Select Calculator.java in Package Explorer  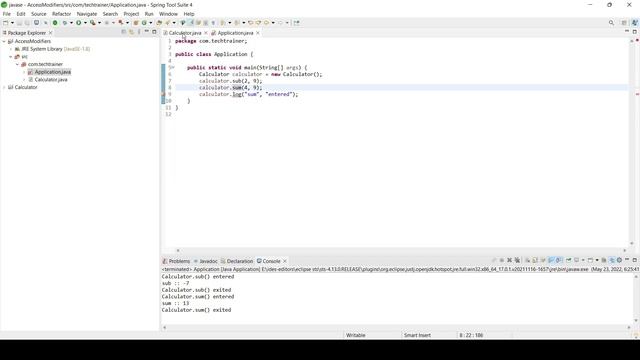click(x=51, y=80)
